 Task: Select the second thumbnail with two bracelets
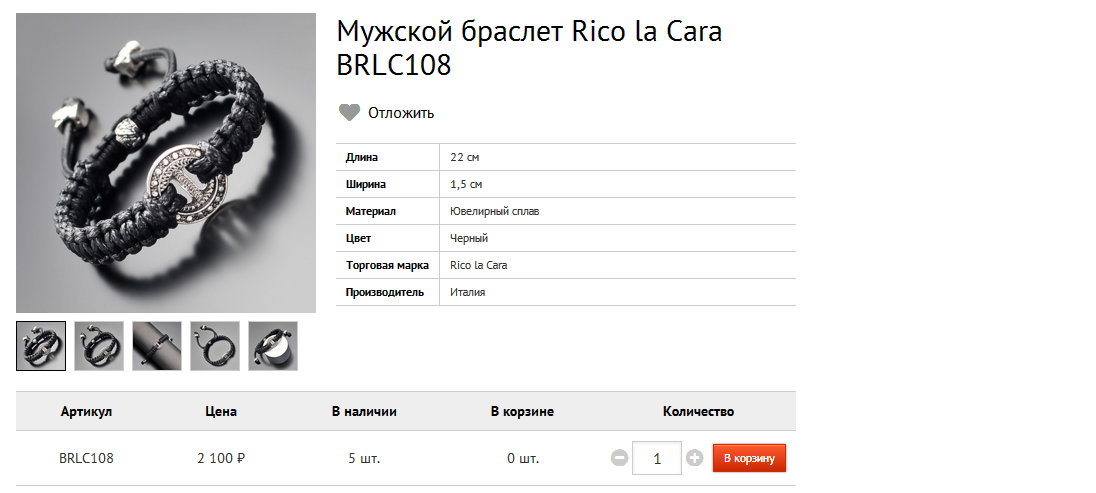99,346
